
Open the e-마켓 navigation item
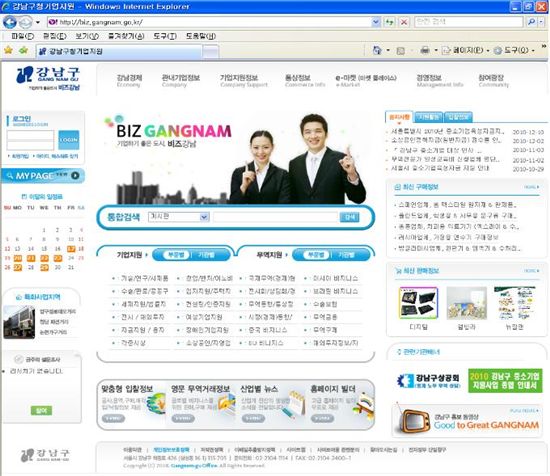click(x=366, y=81)
